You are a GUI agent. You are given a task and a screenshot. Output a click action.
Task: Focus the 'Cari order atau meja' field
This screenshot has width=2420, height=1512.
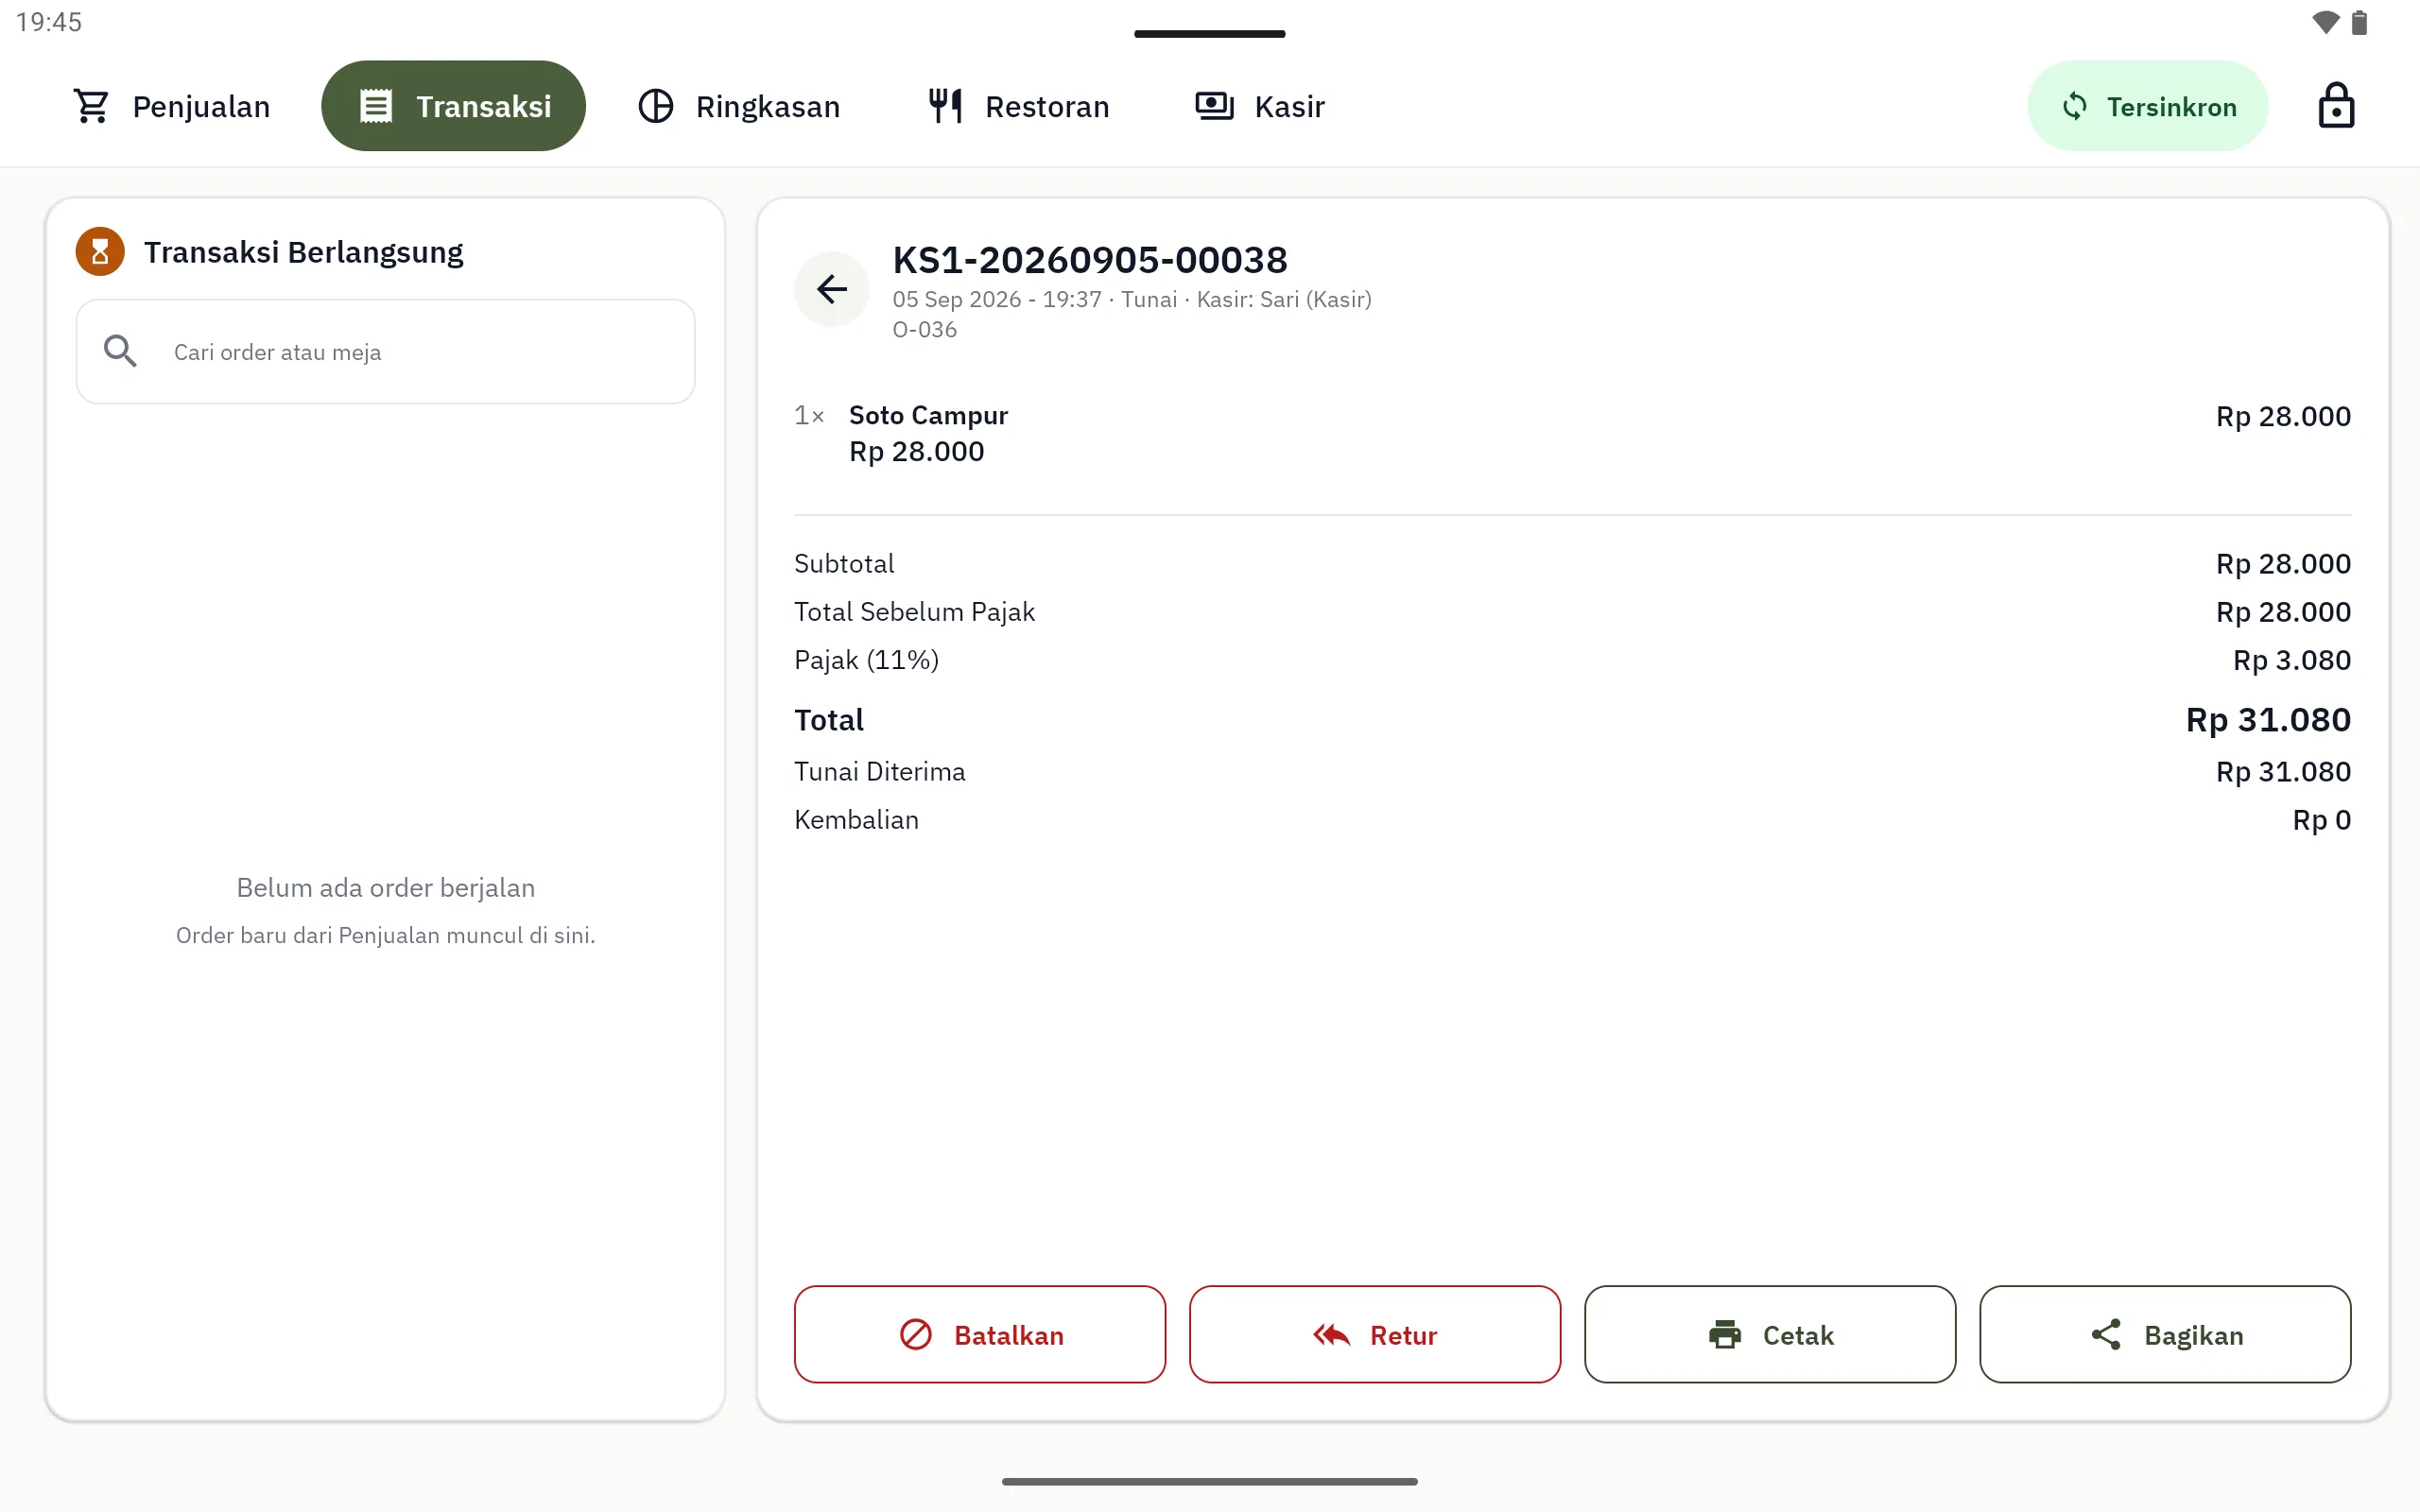385,351
